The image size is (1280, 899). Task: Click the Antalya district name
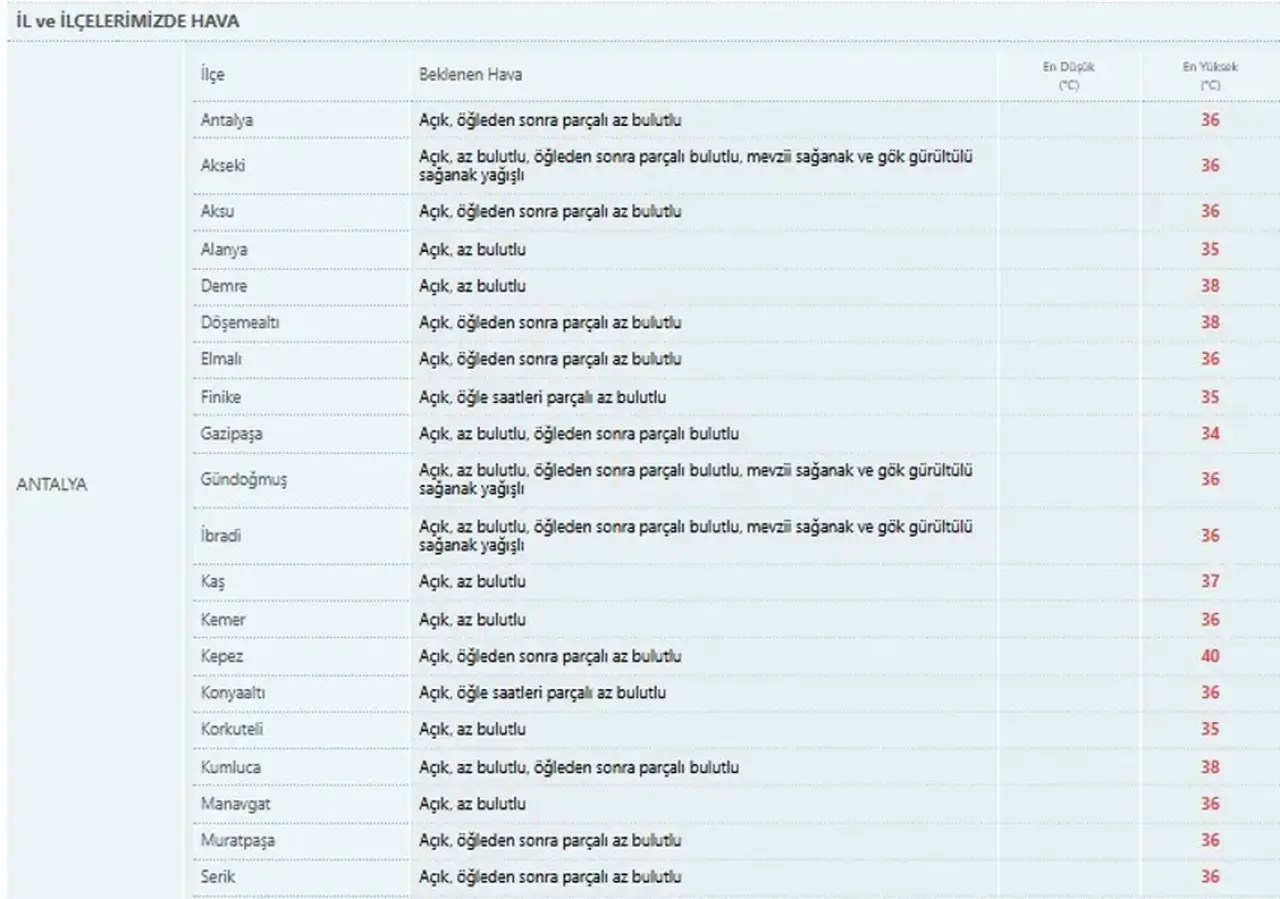[226, 120]
